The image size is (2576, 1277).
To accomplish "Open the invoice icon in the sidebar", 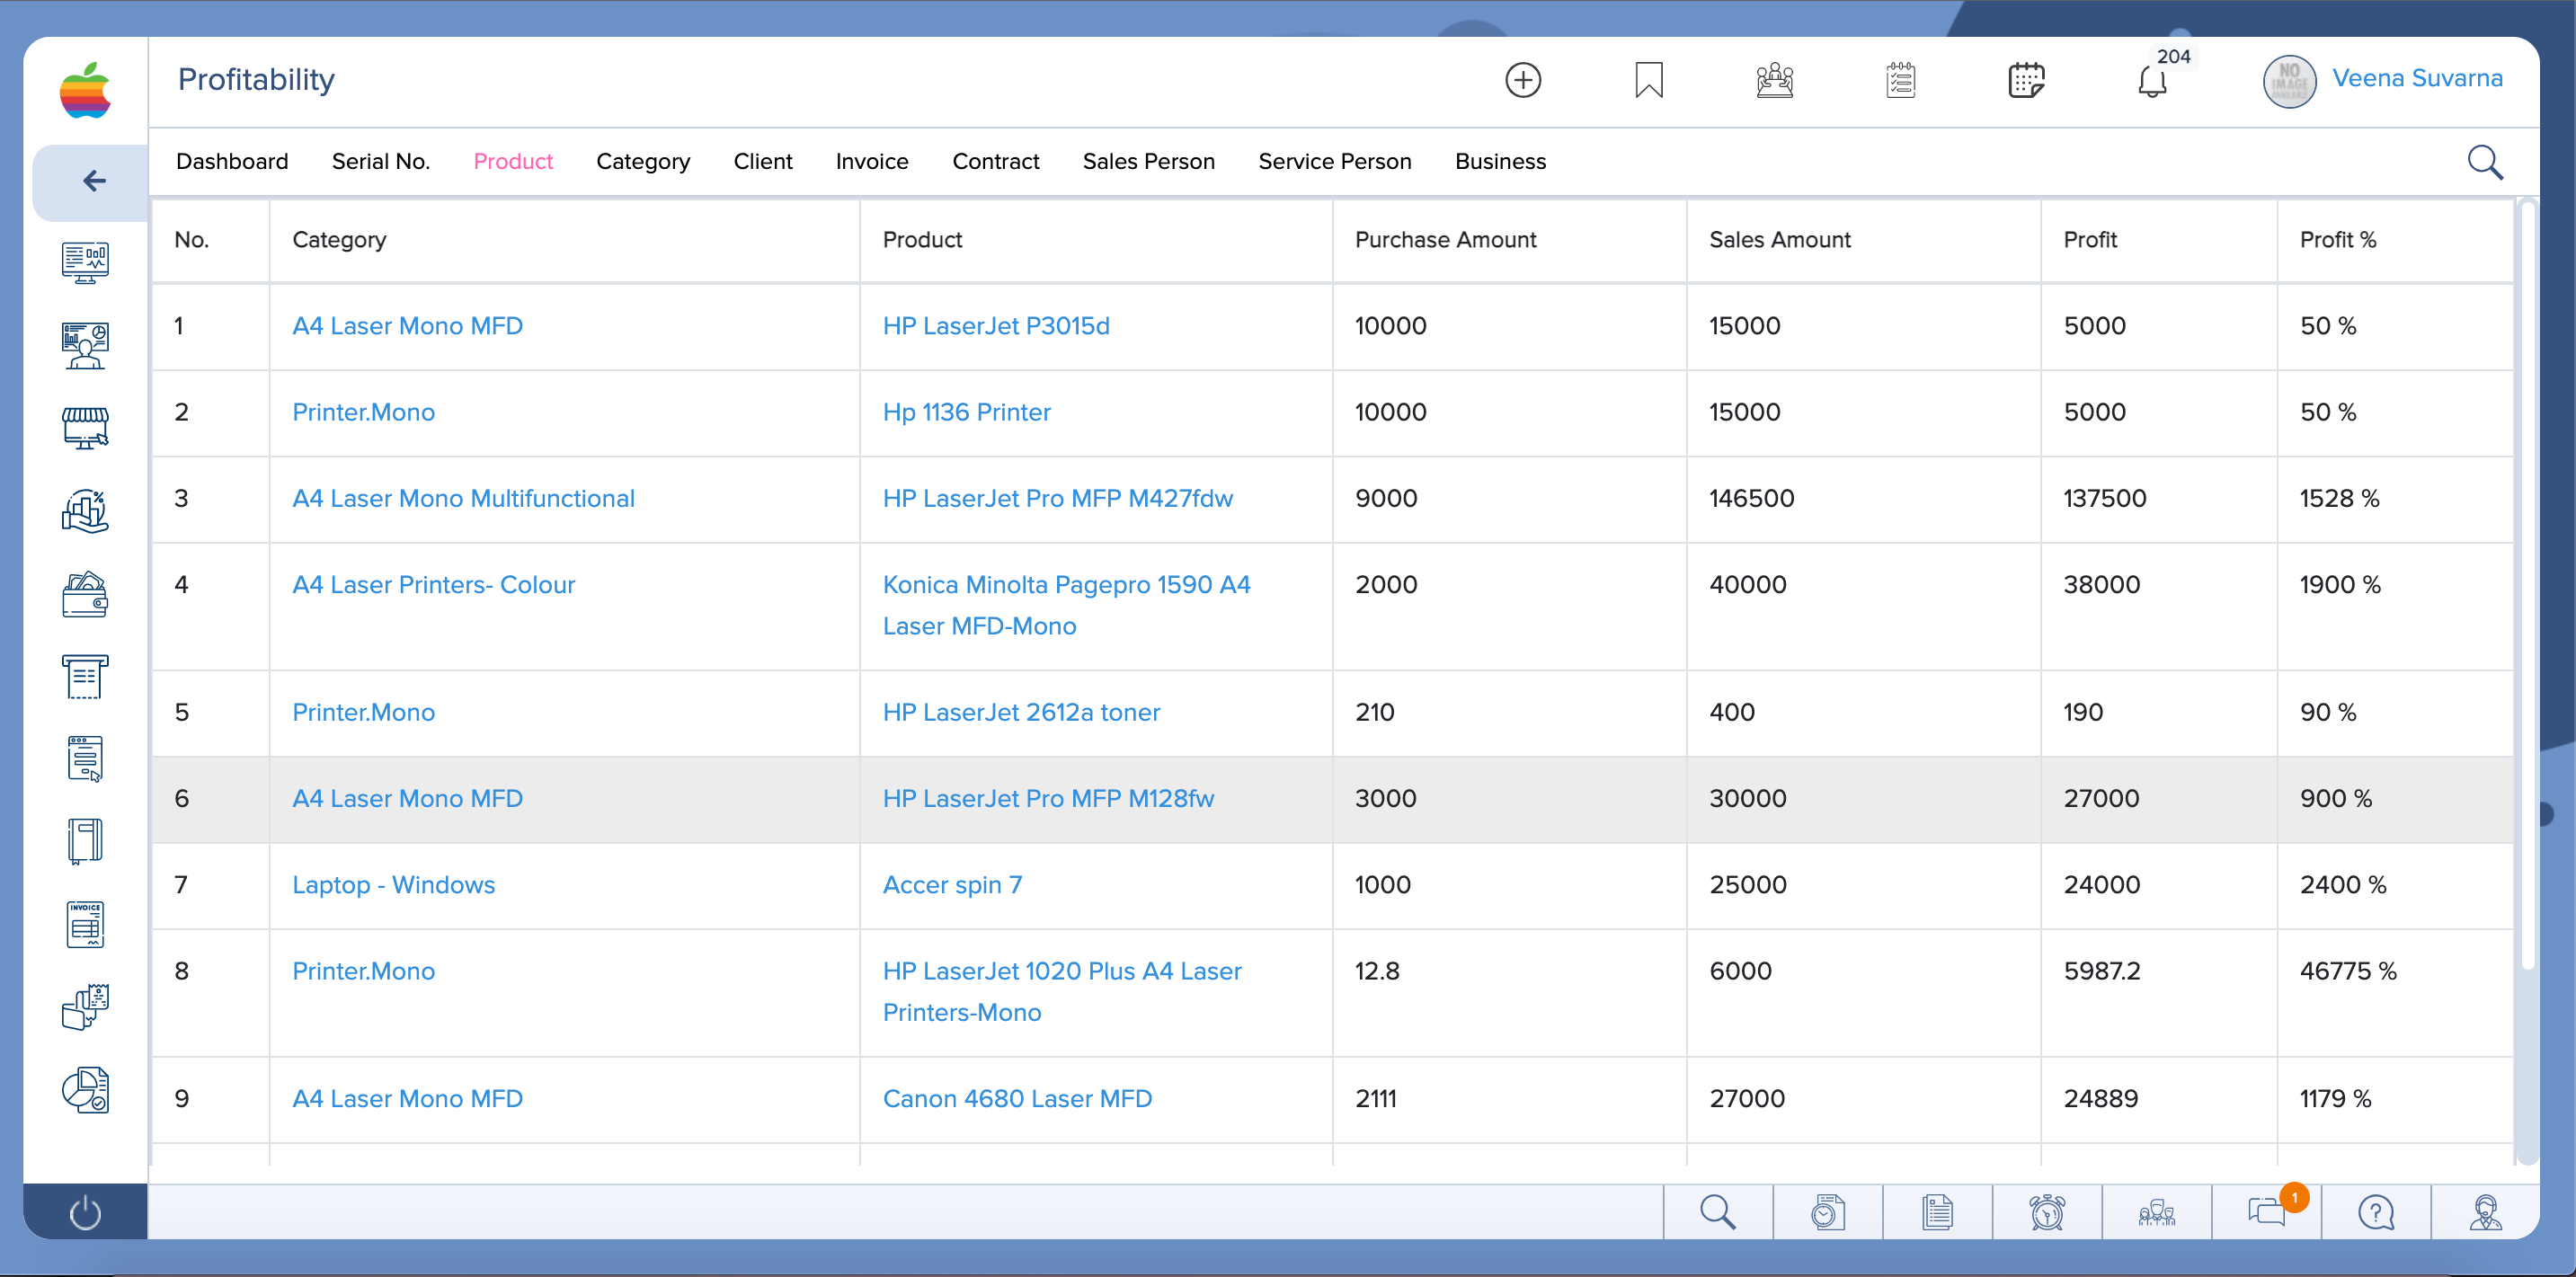I will click(x=85, y=924).
